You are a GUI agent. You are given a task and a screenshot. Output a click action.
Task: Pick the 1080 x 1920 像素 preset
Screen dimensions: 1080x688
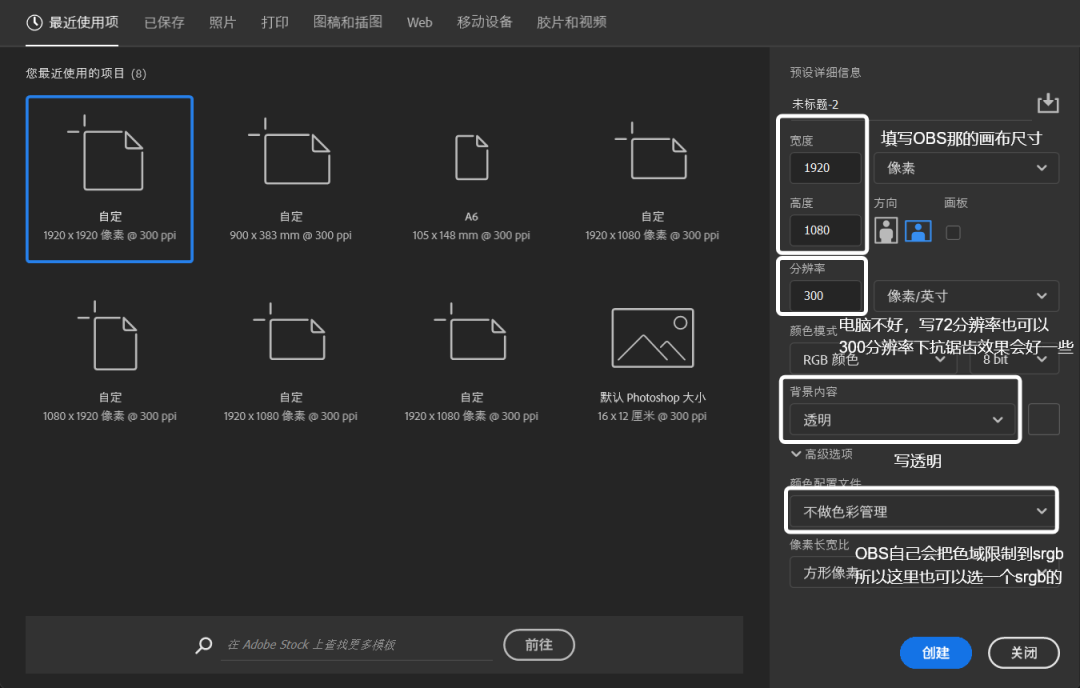pos(110,362)
